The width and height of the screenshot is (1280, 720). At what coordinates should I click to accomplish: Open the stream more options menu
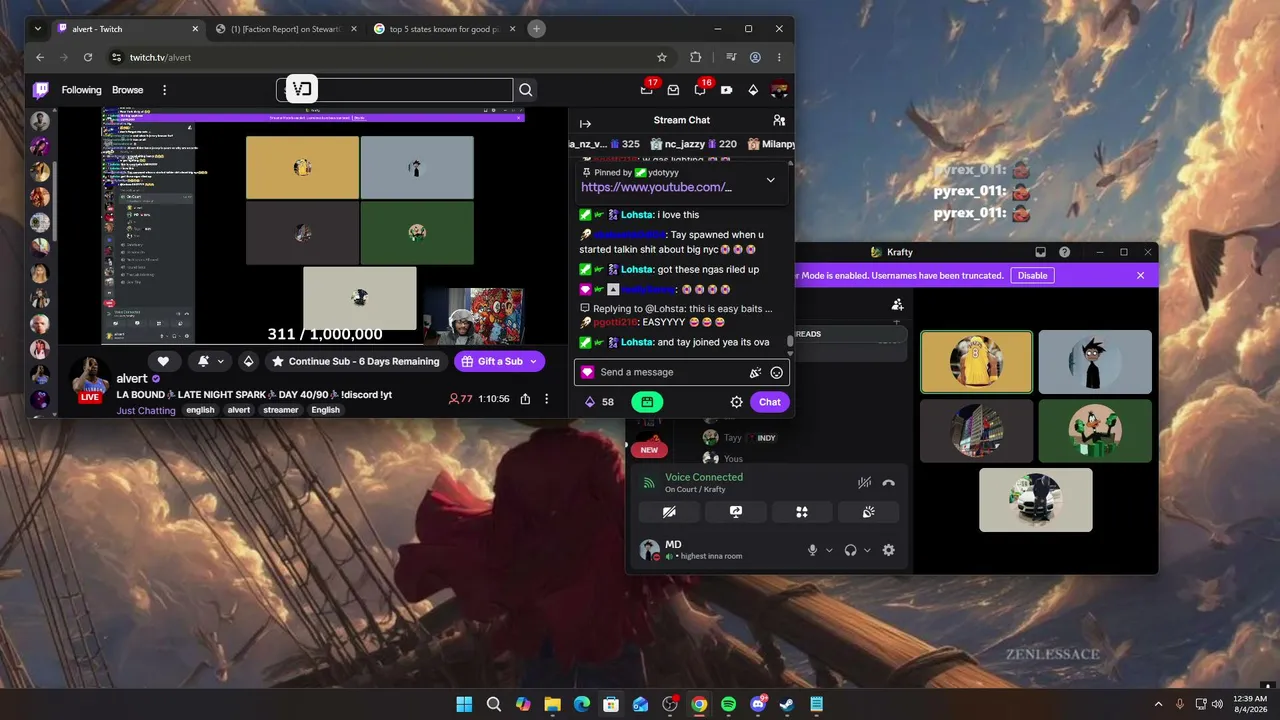pyautogui.click(x=546, y=399)
